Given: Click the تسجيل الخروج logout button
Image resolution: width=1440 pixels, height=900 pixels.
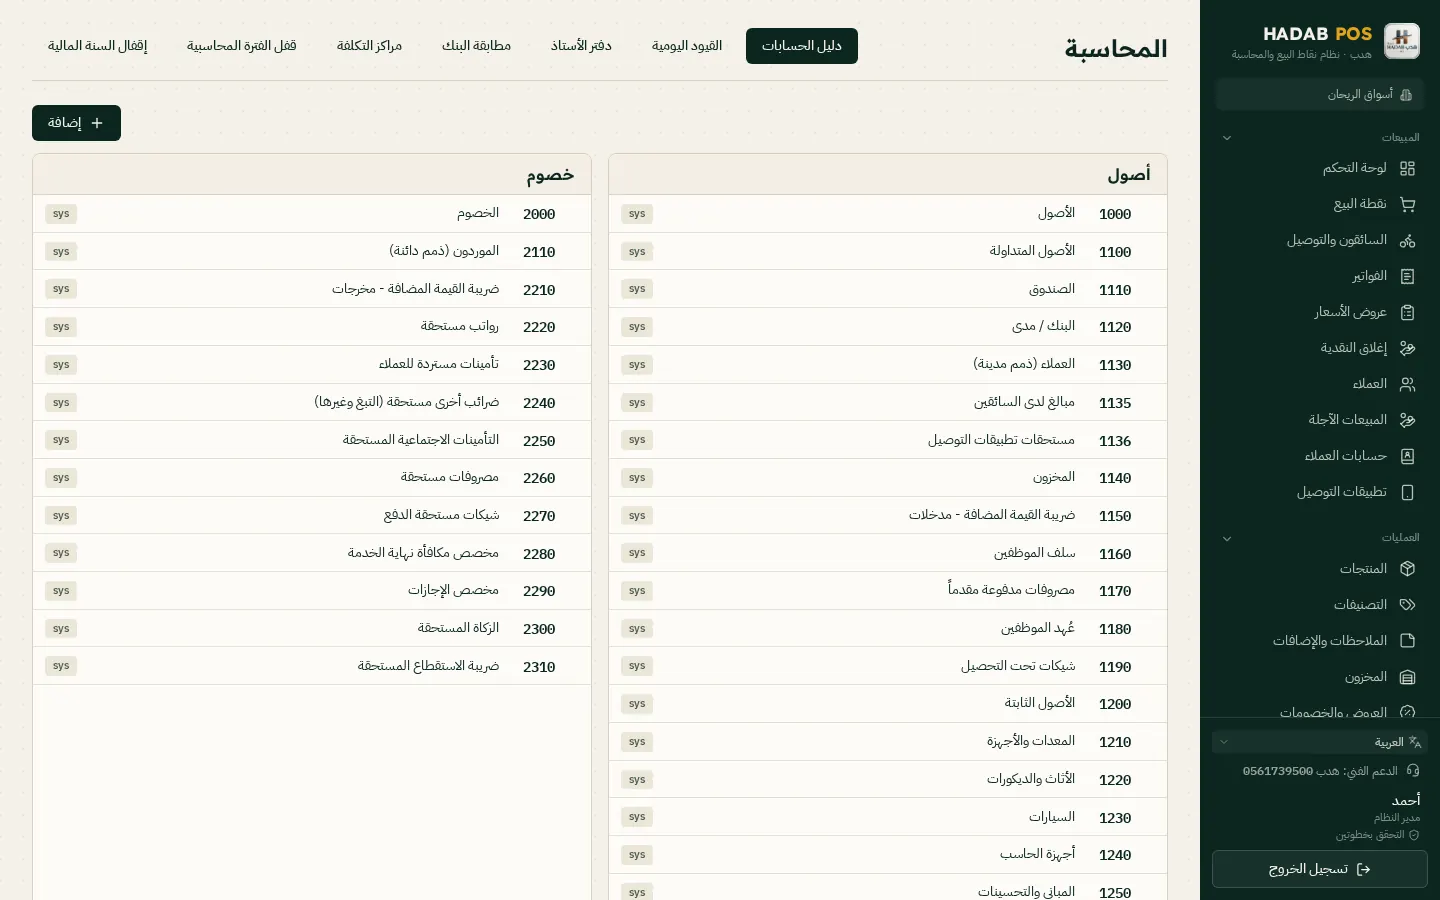Looking at the screenshot, I should tap(1320, 869).
